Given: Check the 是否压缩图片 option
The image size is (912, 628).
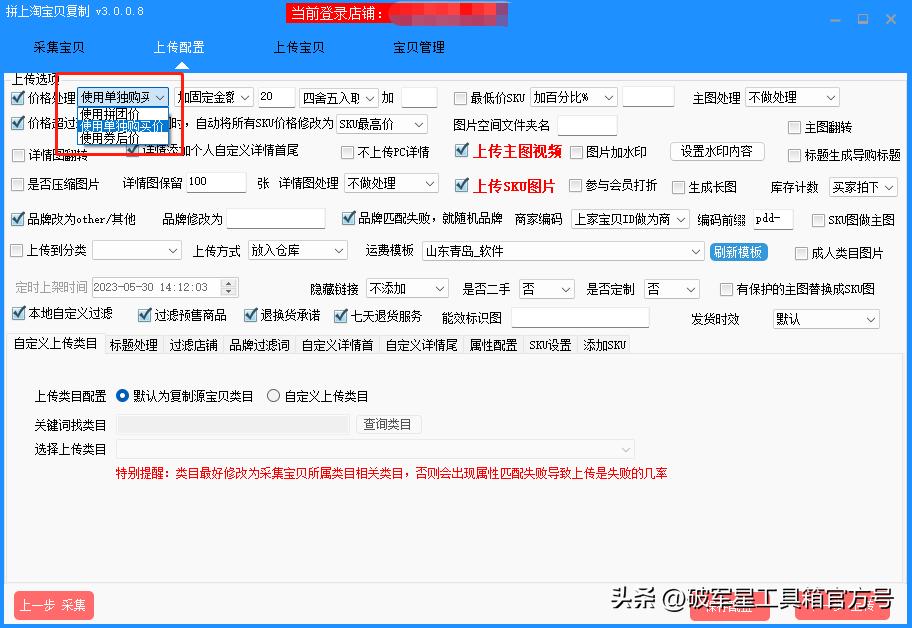Looking at the screenshot, I should [20, 186].
